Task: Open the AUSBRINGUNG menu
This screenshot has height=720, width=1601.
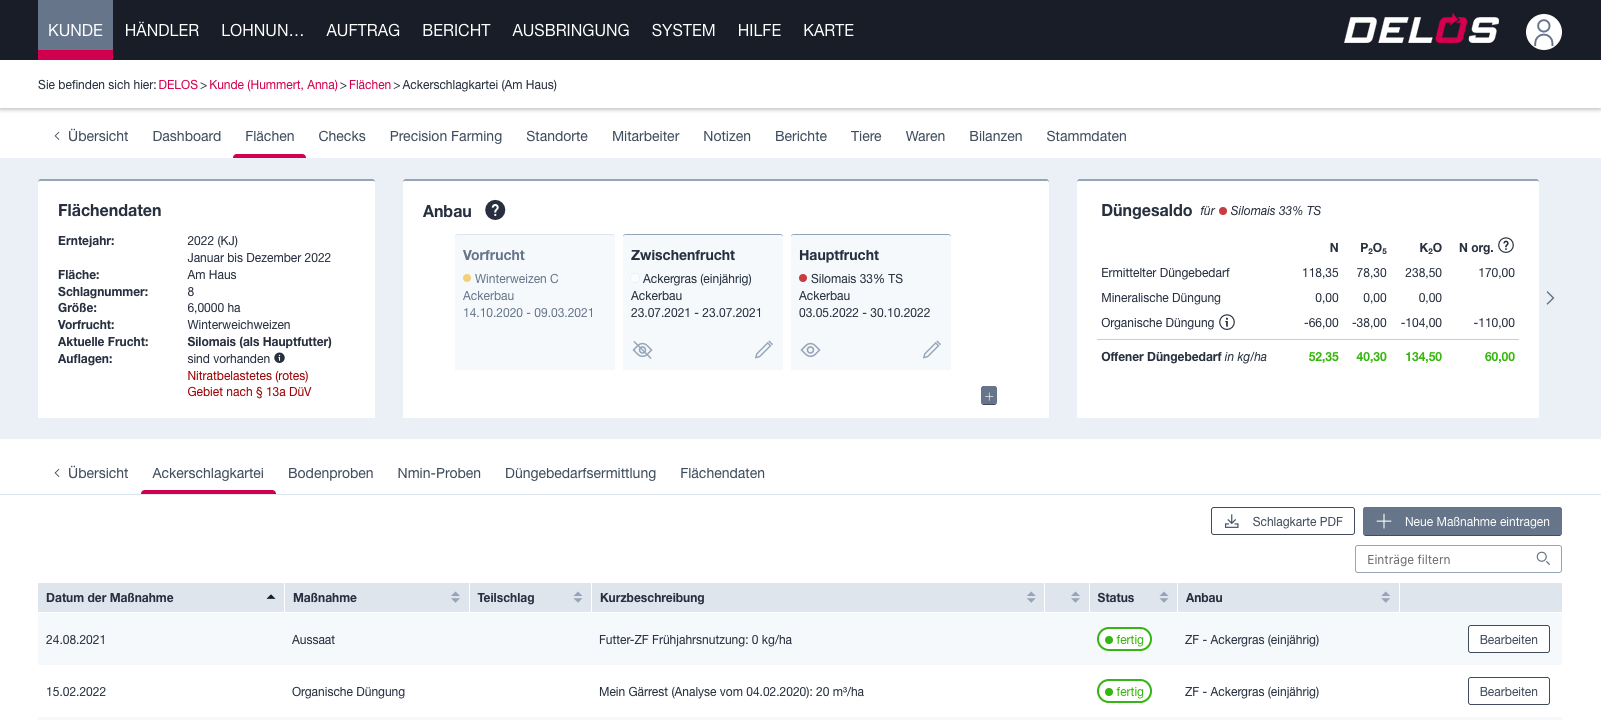Action: 571,30
